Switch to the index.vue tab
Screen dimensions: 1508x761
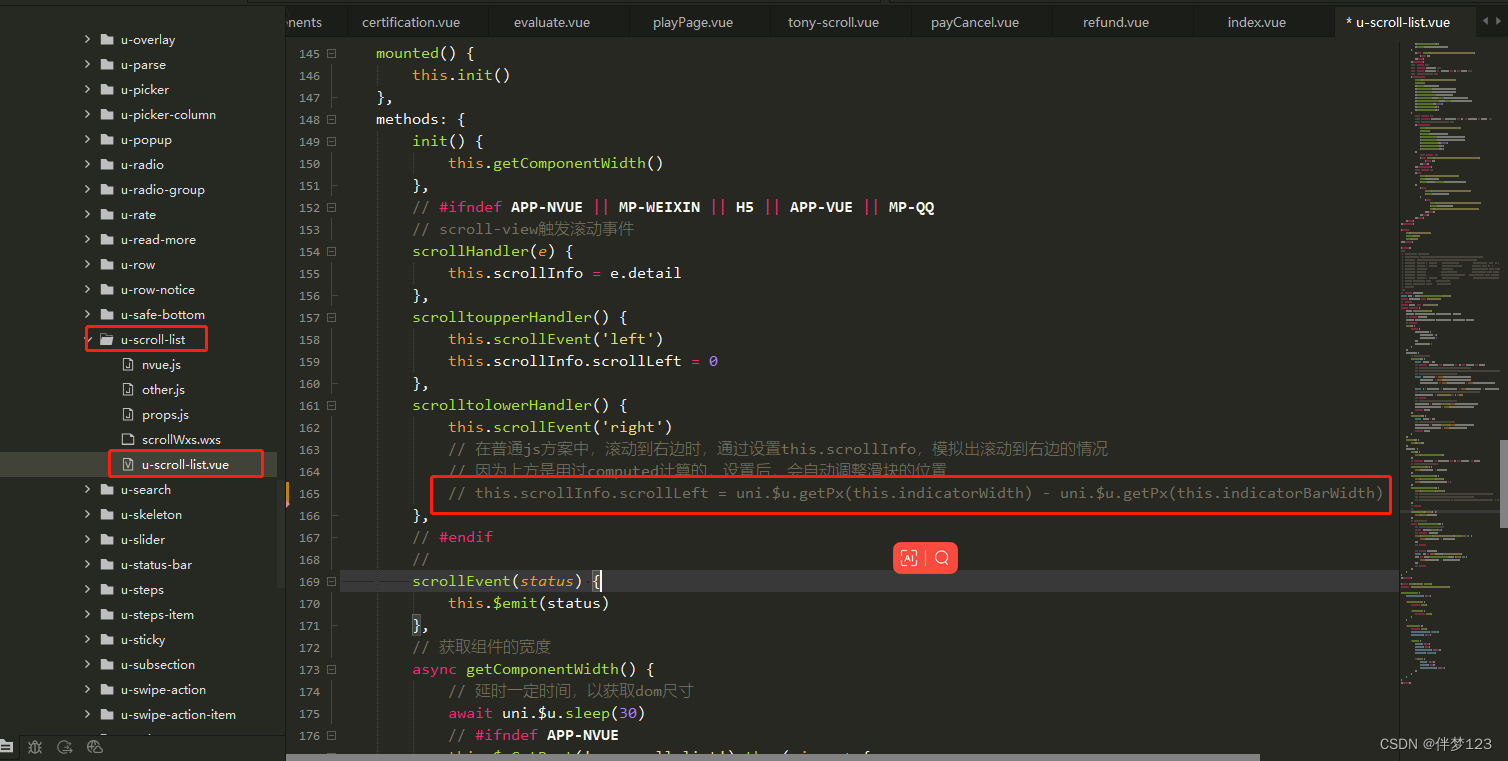point(1257,22)
